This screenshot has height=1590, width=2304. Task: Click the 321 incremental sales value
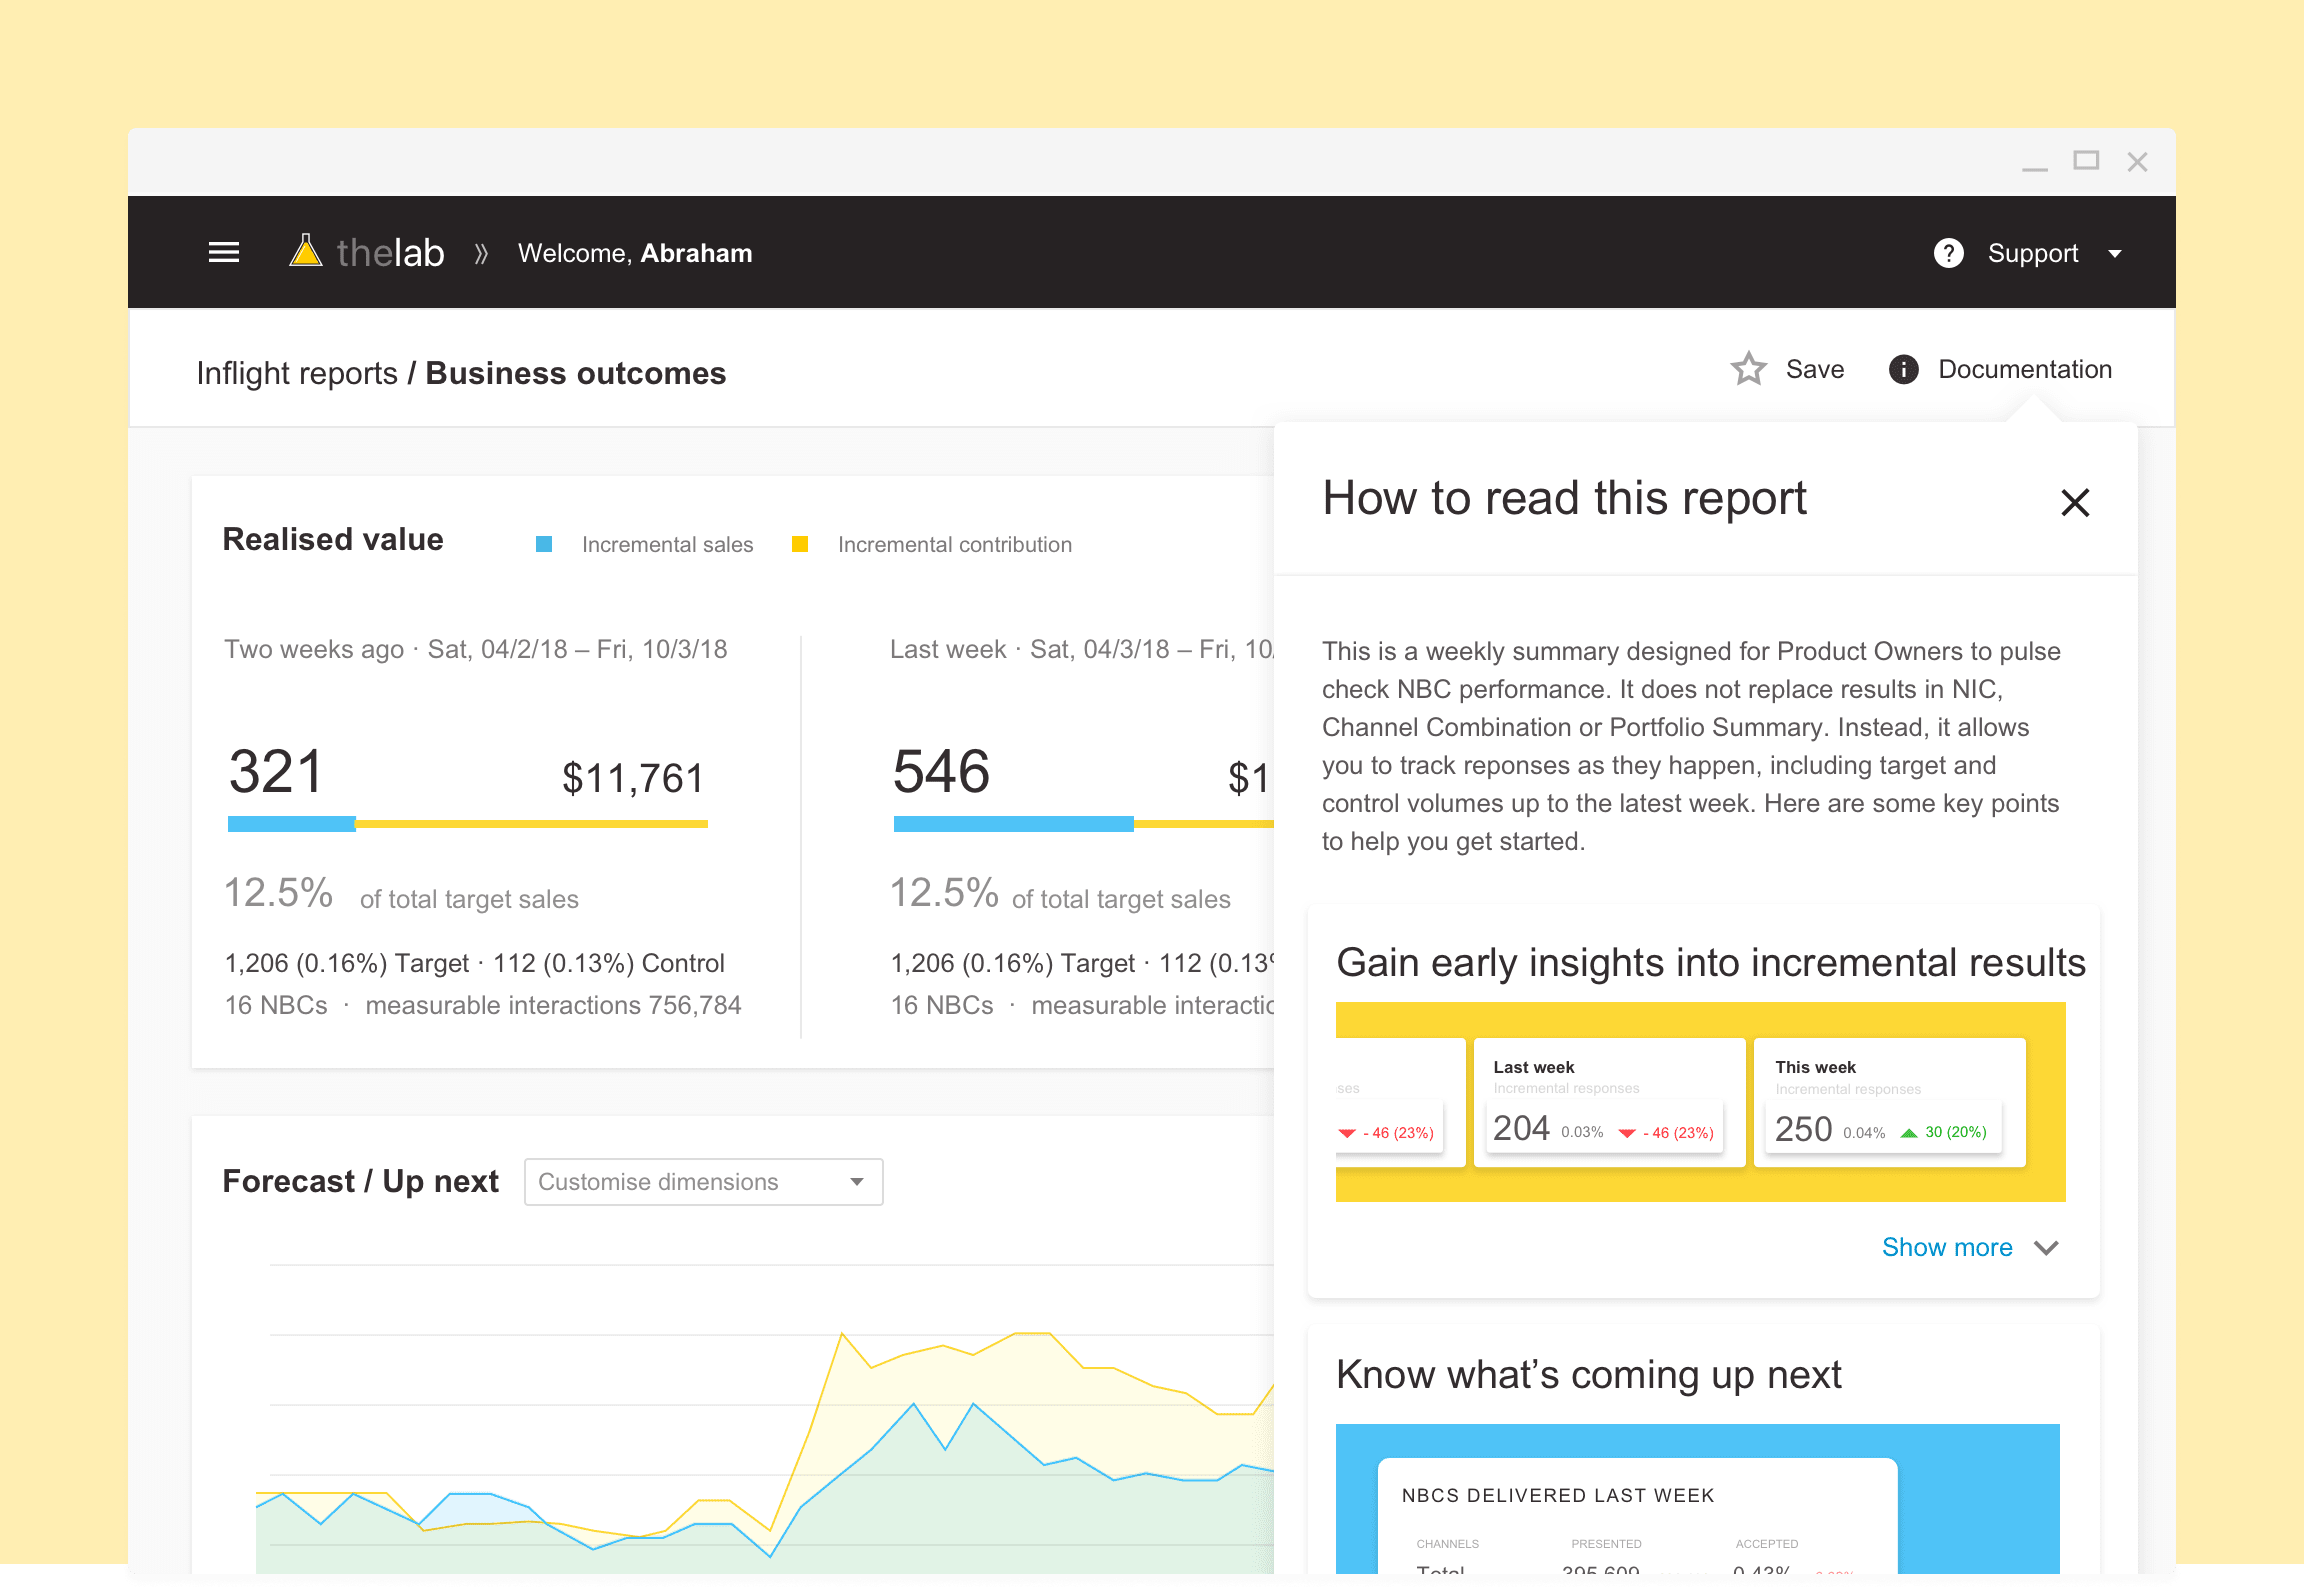(275, 772)
